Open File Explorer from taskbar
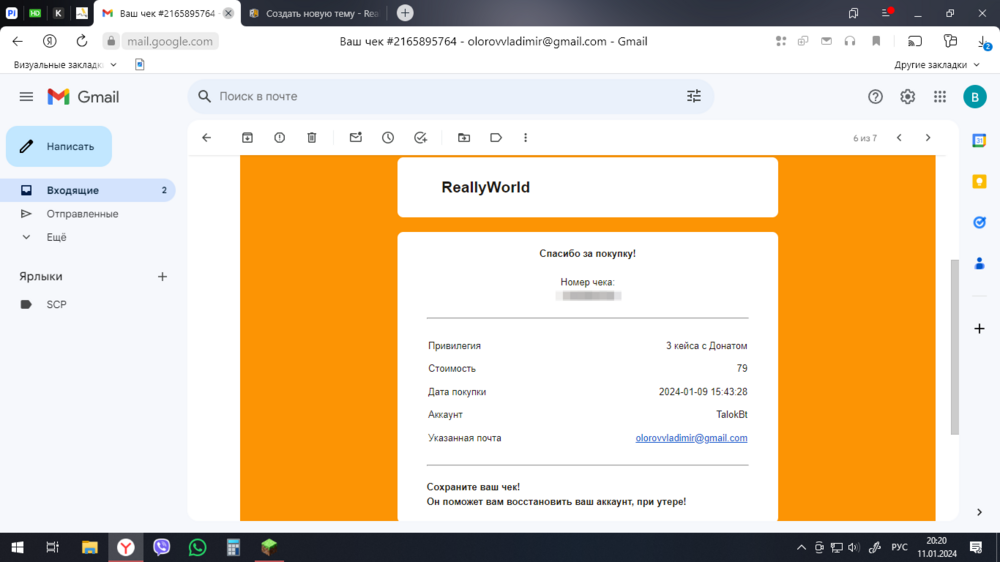The height and width of the screenshot is (562, 1000). tap(89, 547)
